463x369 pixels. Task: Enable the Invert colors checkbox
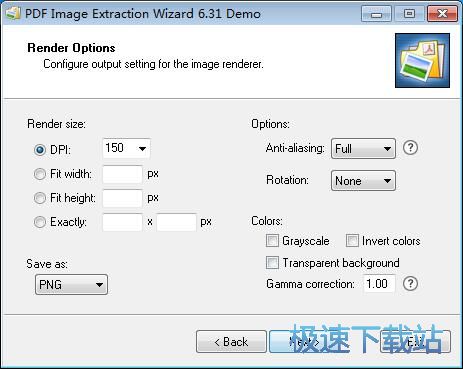point(352,240)
